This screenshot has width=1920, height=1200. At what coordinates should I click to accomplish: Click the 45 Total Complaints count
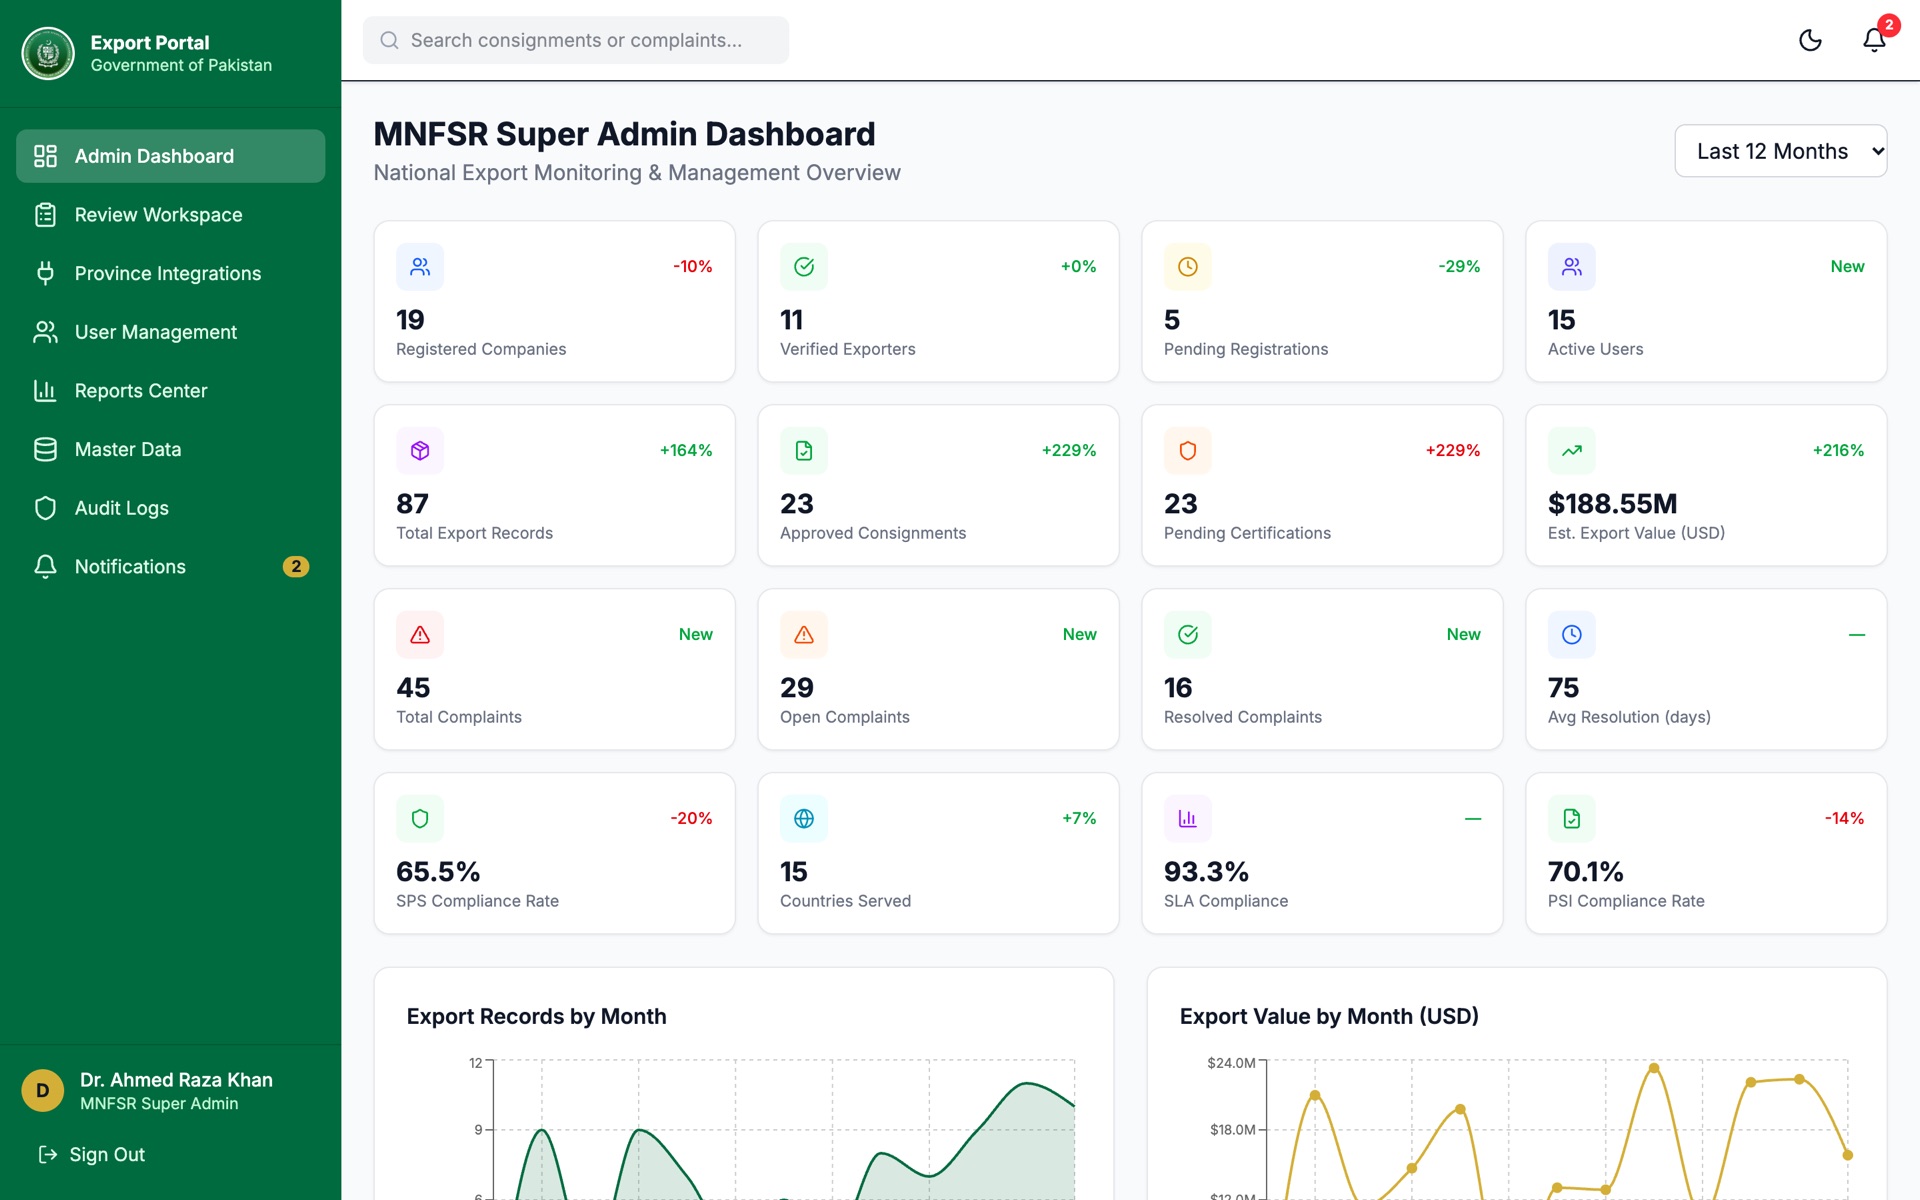(x=413, y=688)
